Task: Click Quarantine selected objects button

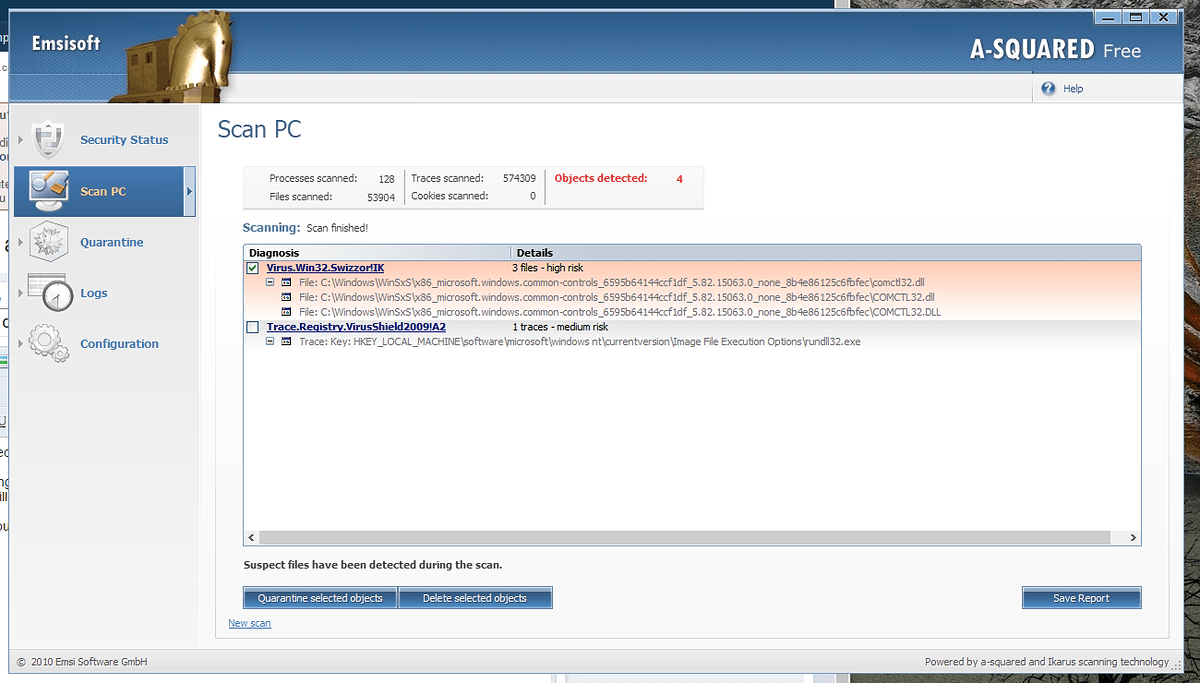Action: coord(320,598)
